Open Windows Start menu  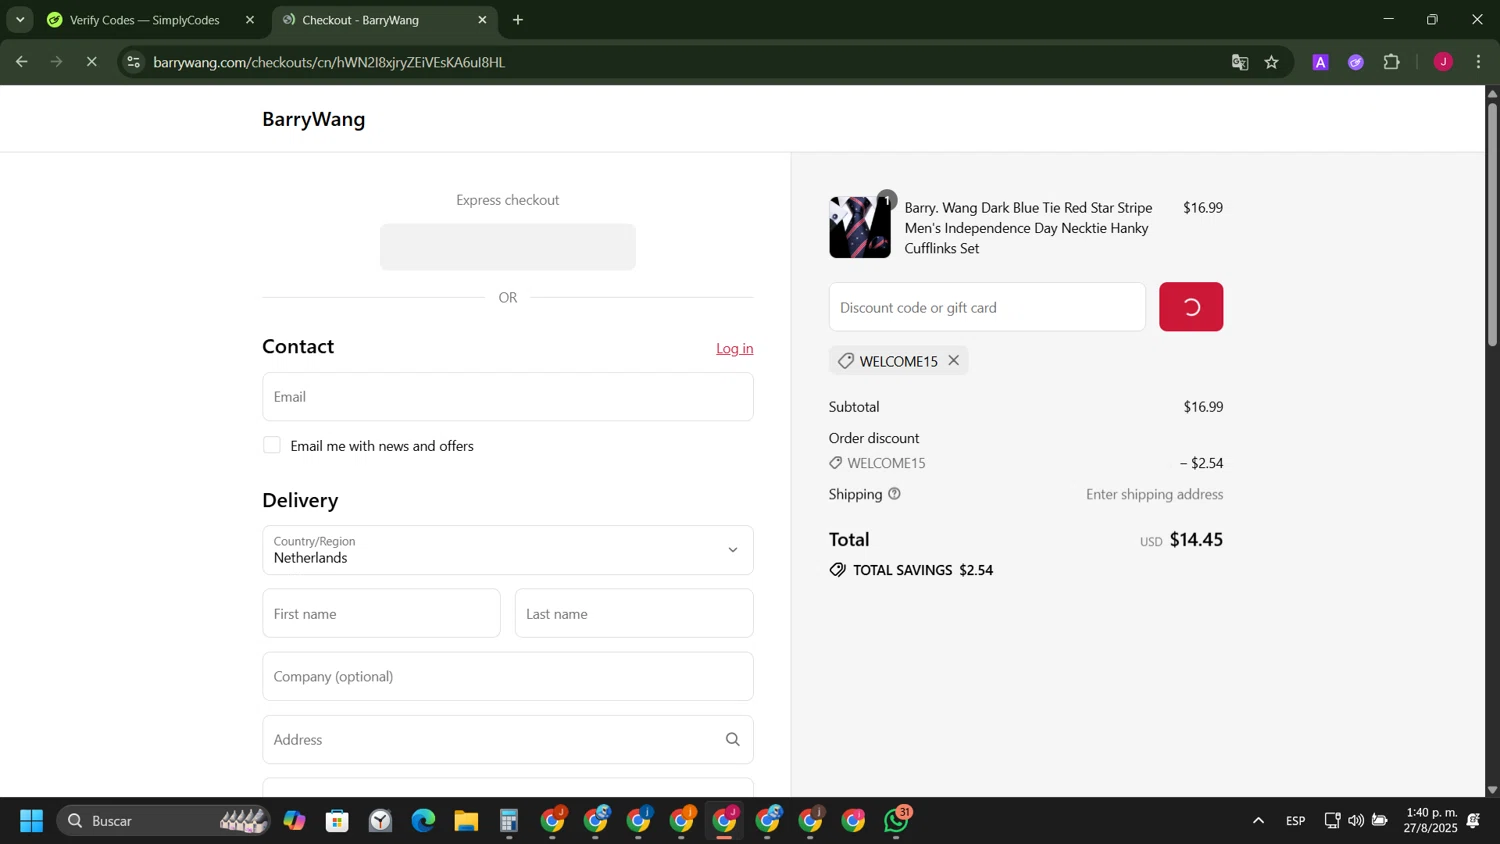coord(32,821)
